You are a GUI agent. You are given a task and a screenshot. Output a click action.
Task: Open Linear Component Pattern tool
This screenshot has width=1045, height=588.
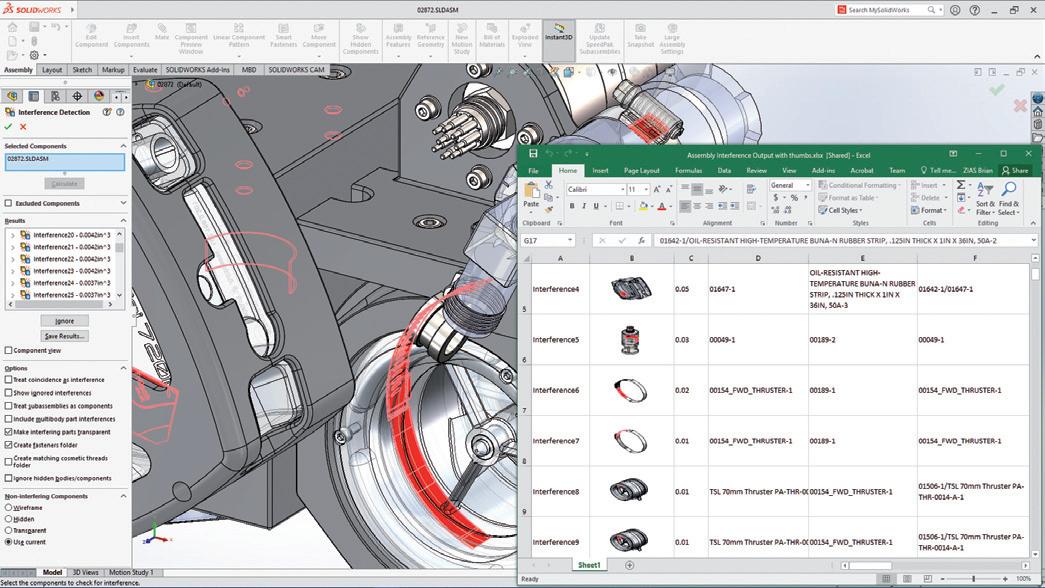coord(239,35)
